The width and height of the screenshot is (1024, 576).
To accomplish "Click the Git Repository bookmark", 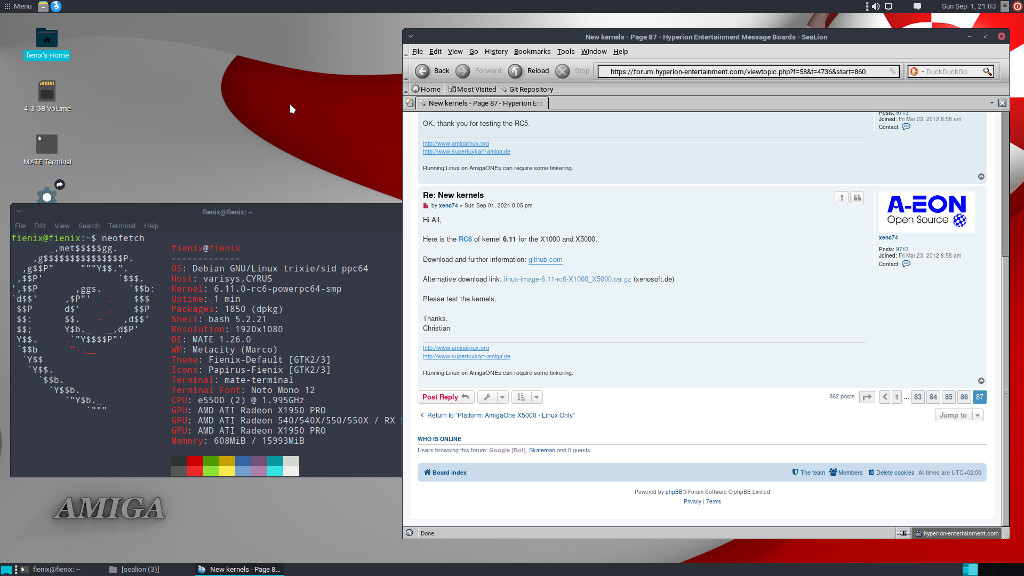I will coord(527,89).
